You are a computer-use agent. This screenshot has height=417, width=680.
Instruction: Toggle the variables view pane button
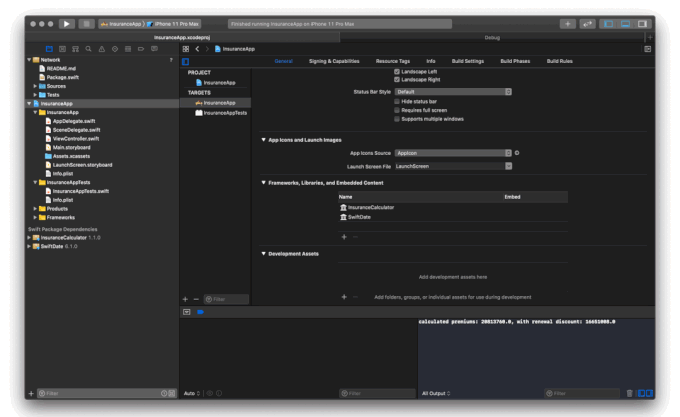[641, 393]
